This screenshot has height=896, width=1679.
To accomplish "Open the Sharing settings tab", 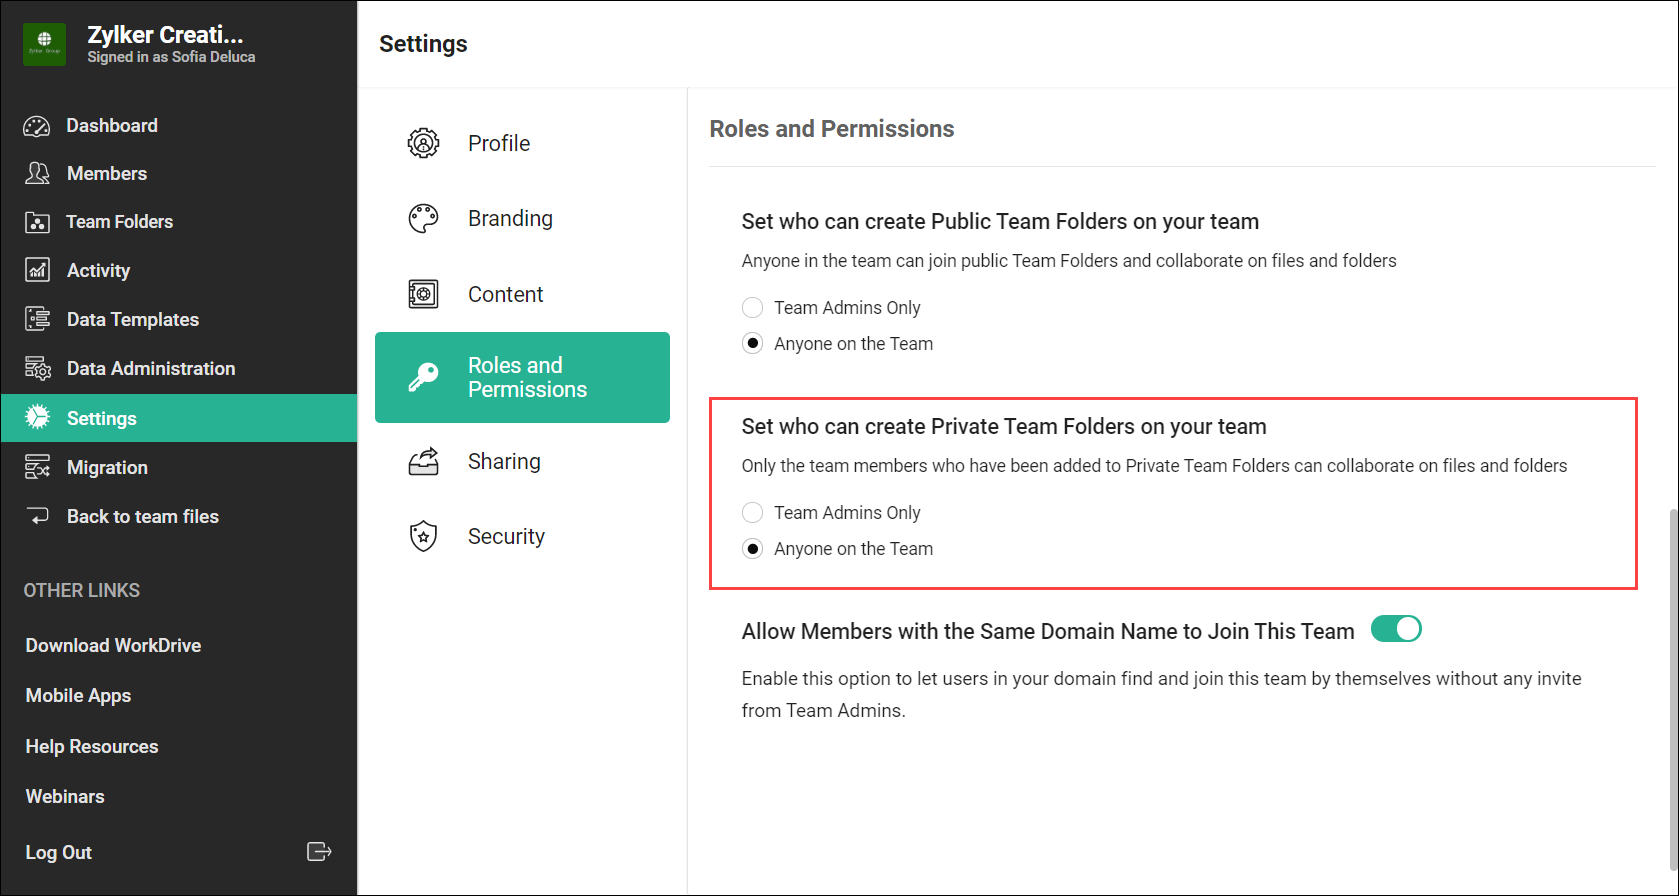I will [x=504, y=461].
